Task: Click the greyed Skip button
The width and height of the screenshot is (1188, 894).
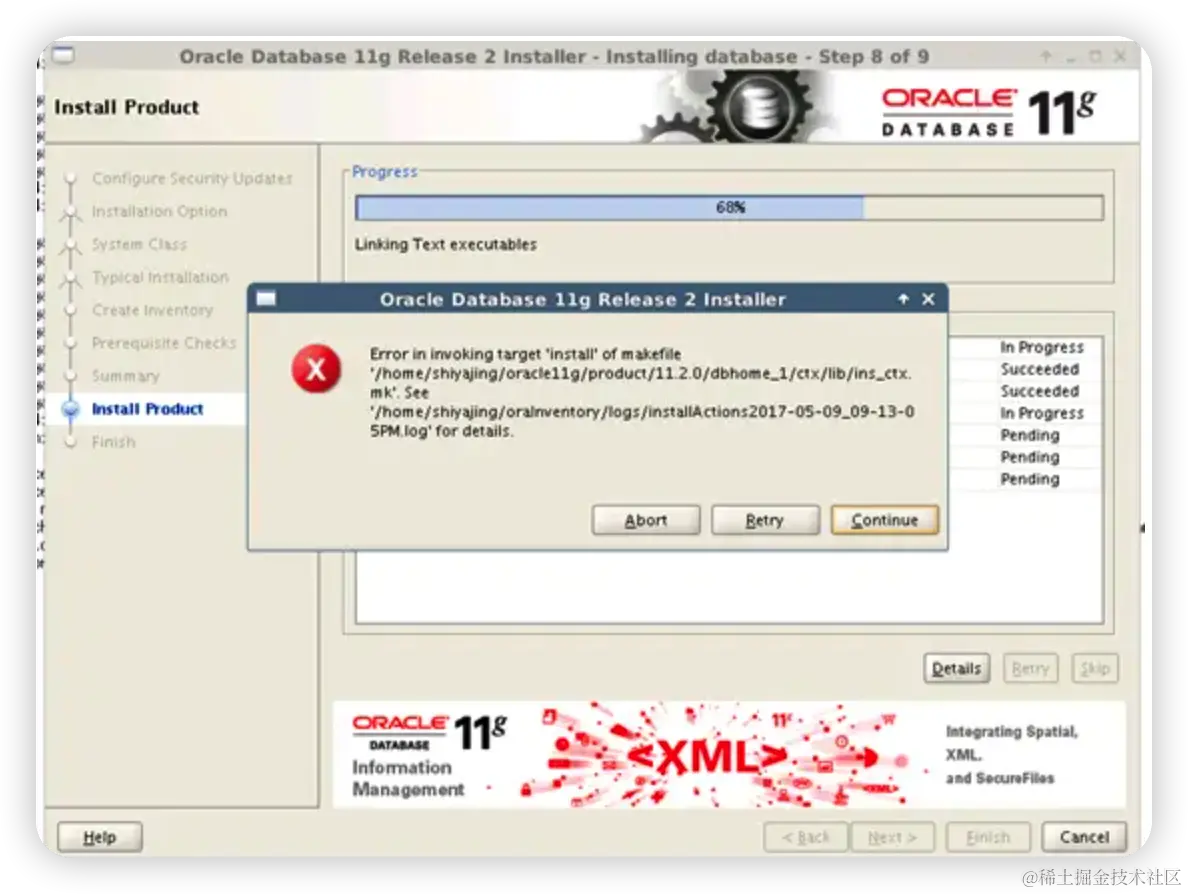Action: pyautogui.click(x=1095, y=668)
